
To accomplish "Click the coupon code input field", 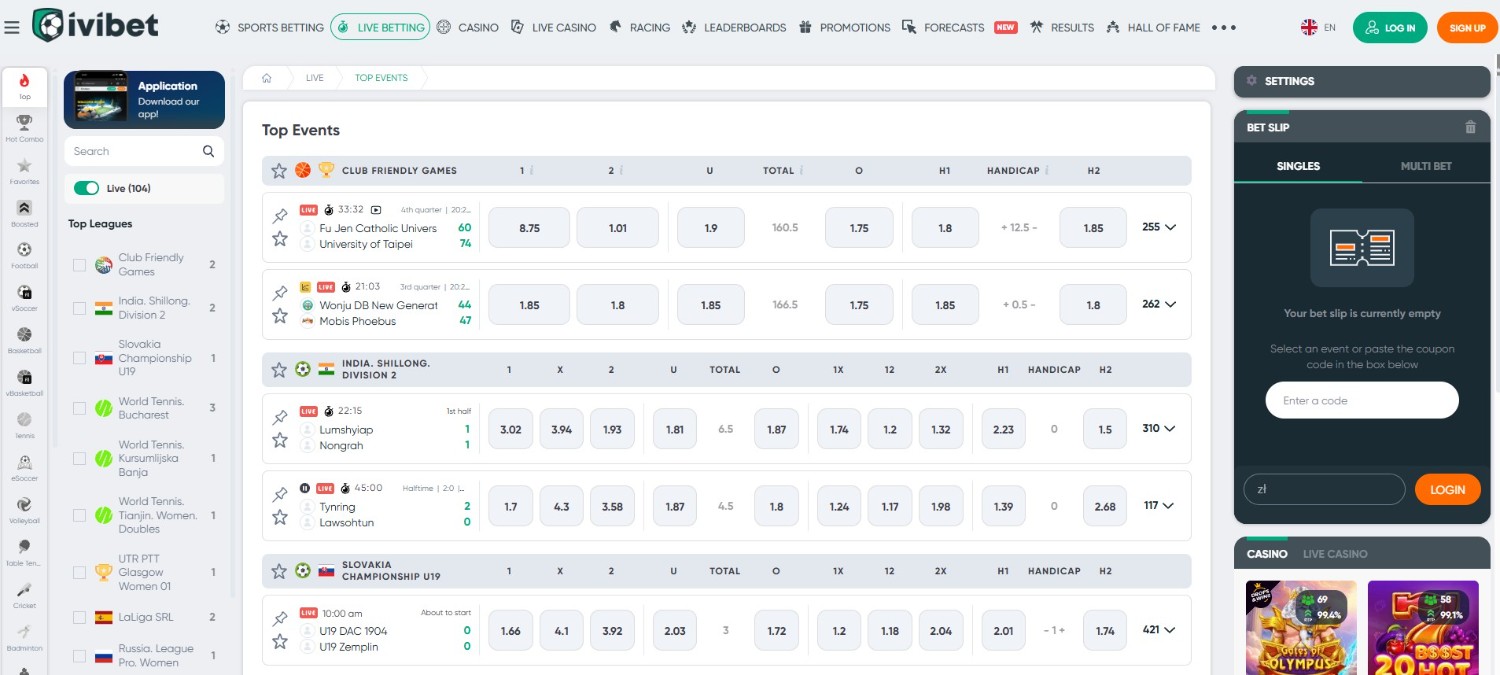I will pos(1362,401).
